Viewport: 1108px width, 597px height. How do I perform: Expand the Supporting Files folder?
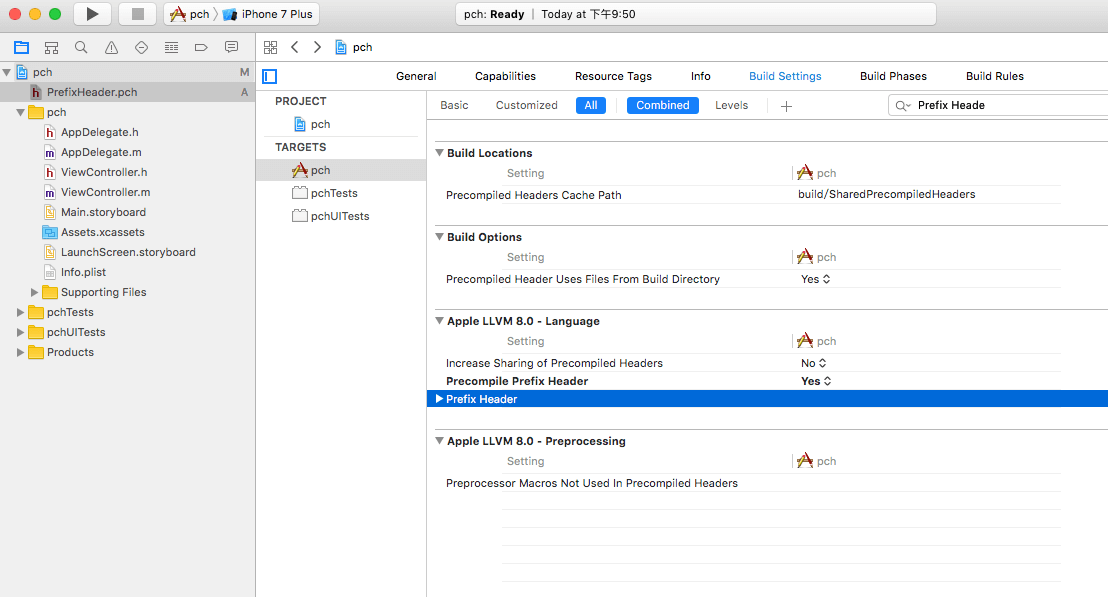point(35,292)
